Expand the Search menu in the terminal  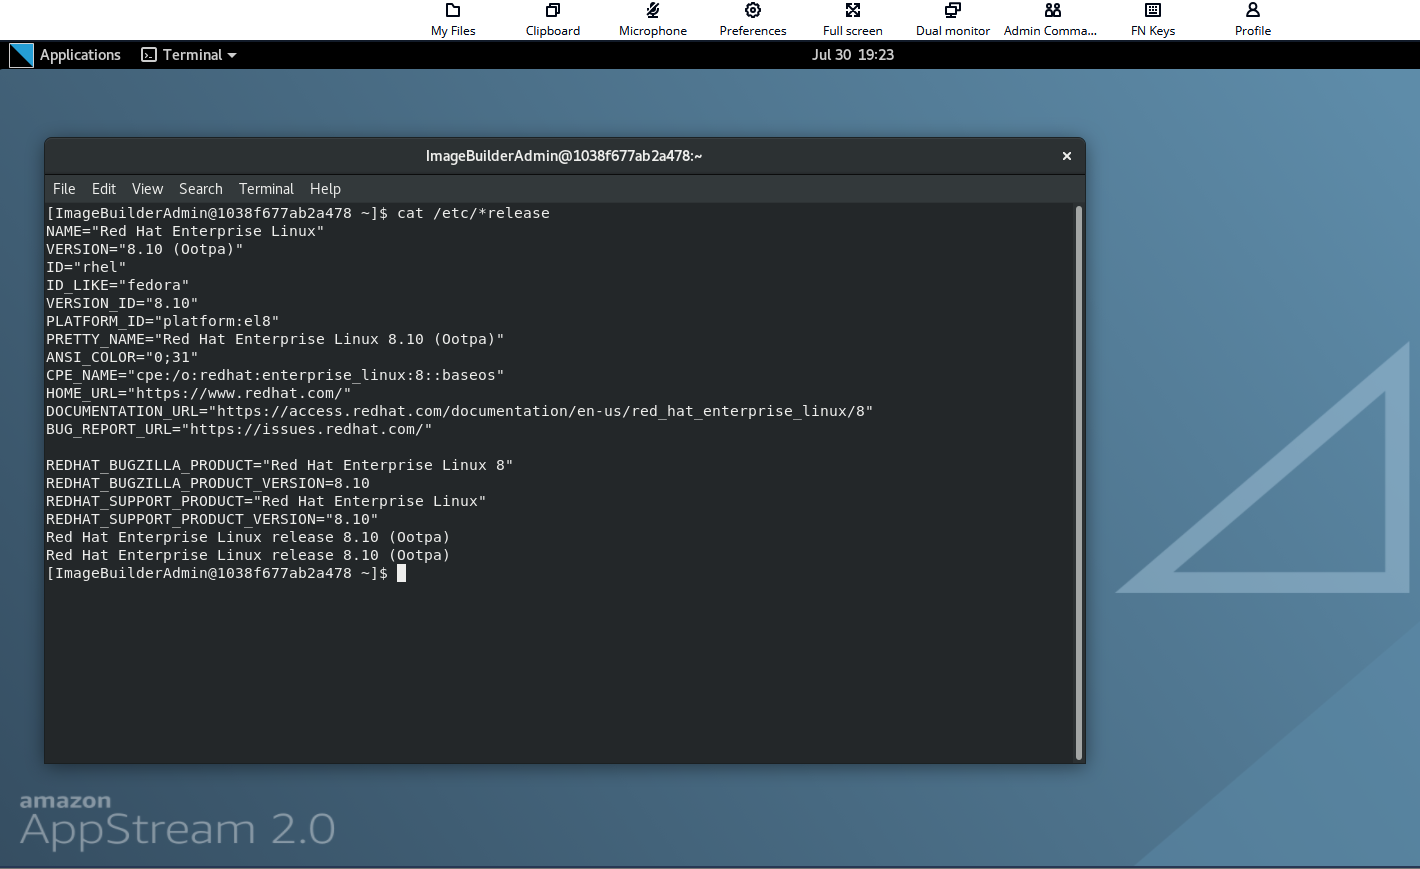[x=200, y=188]
